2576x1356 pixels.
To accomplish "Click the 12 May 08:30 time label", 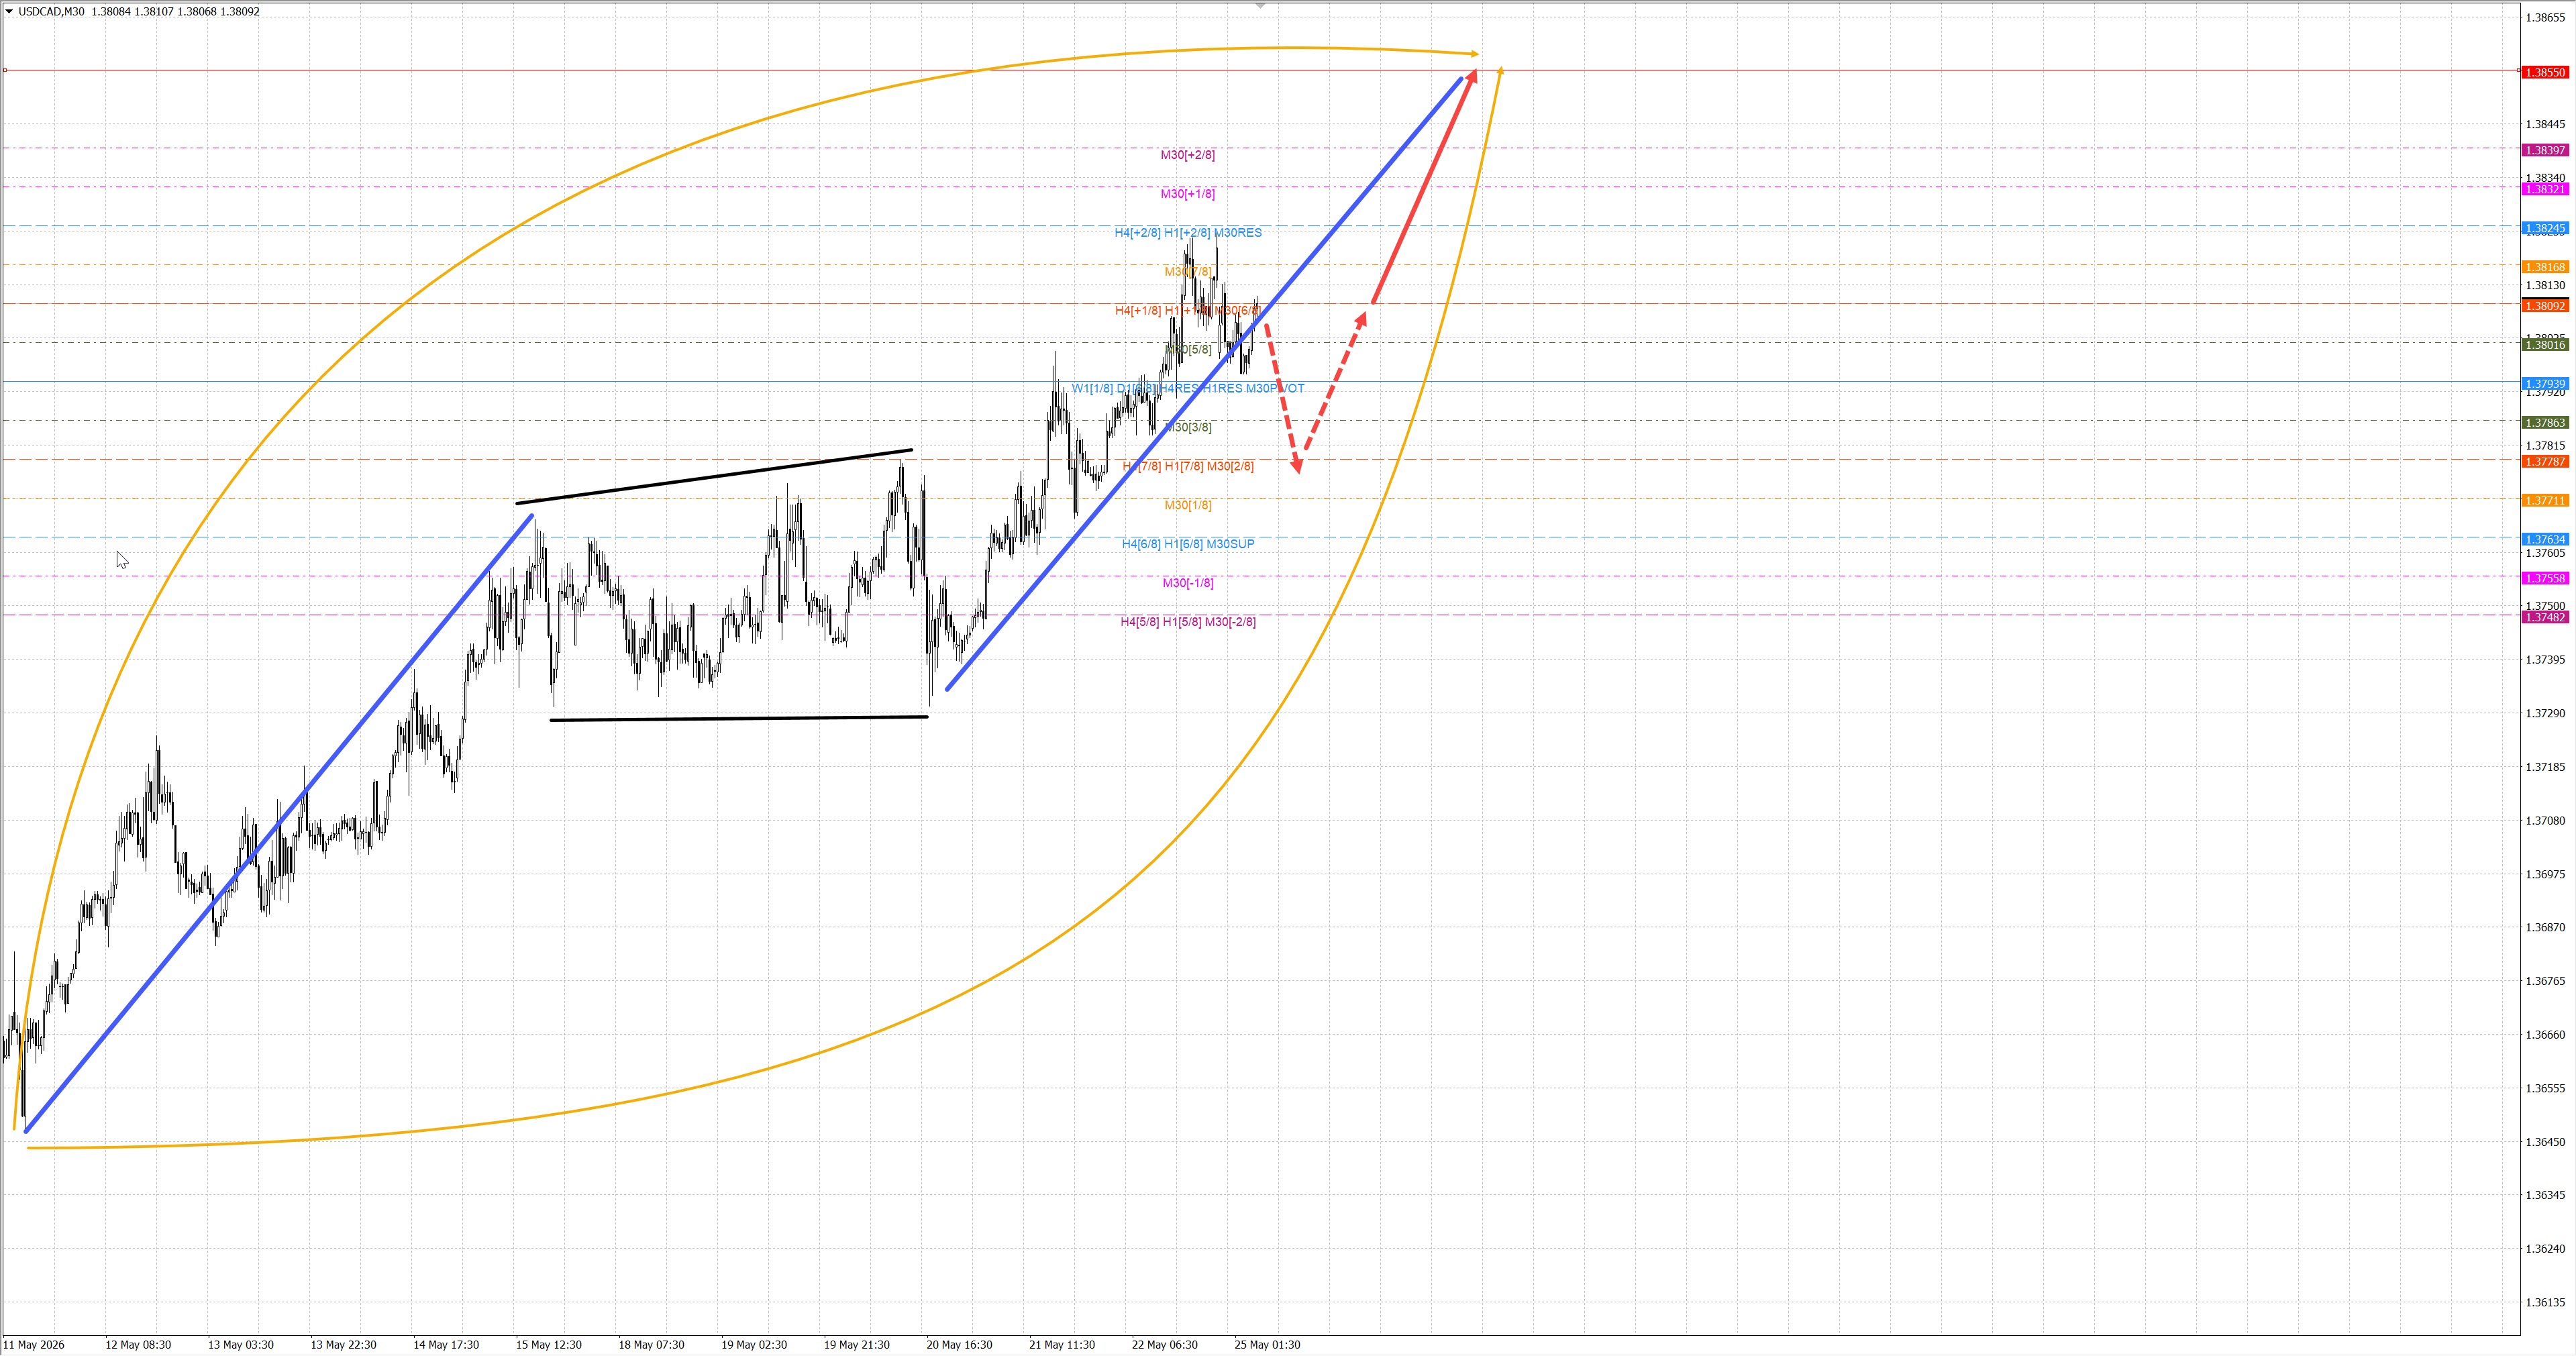I will pyautogui.click(x=138, y=1345).
